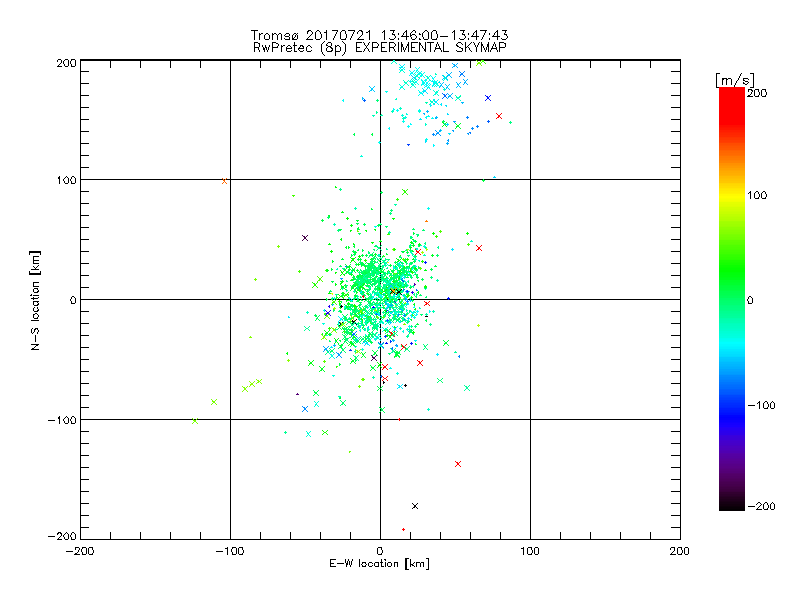
Task: Click N-S axis tick label '100'
Action: click(x=66, y=181)
